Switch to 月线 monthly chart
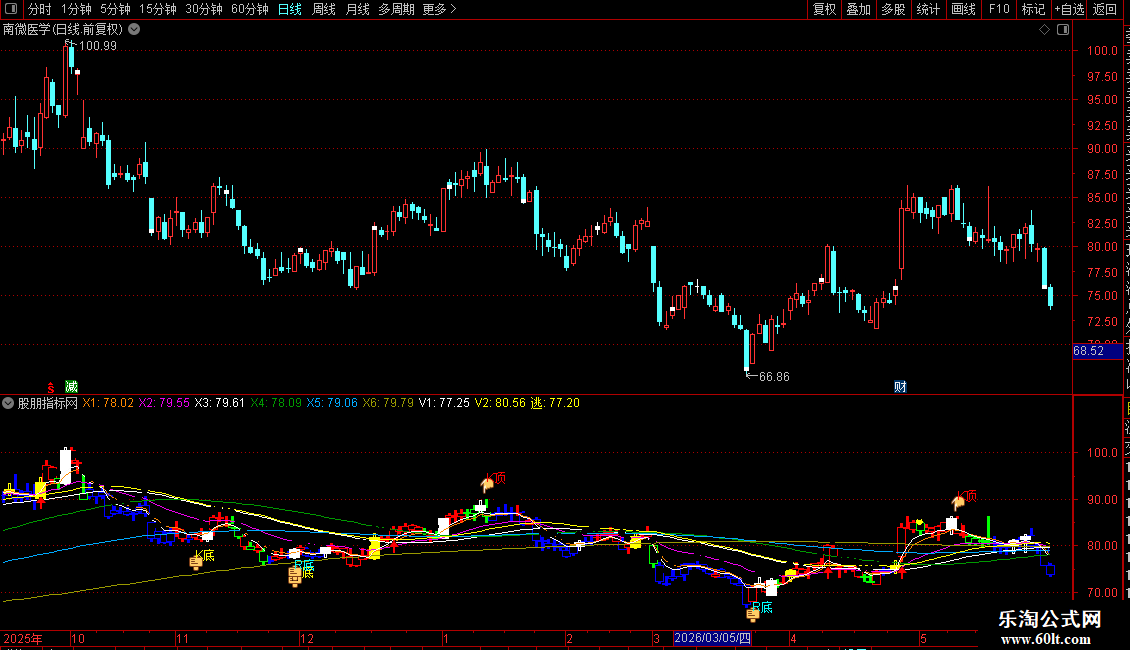 (x=357, y=9)
